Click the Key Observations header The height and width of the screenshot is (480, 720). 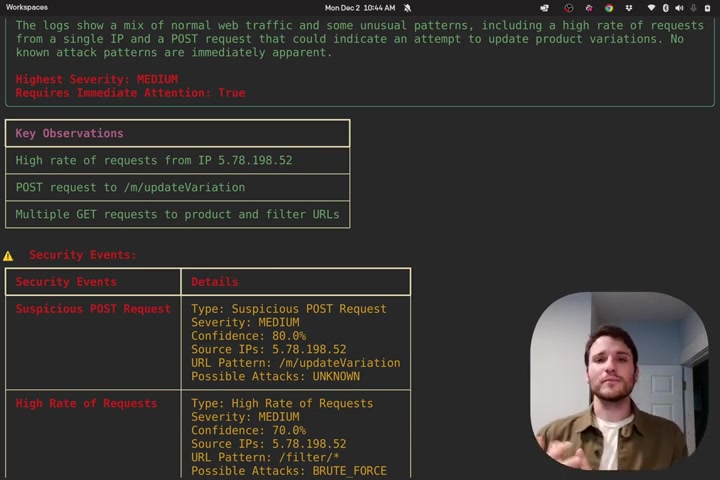tap(177, 133)
